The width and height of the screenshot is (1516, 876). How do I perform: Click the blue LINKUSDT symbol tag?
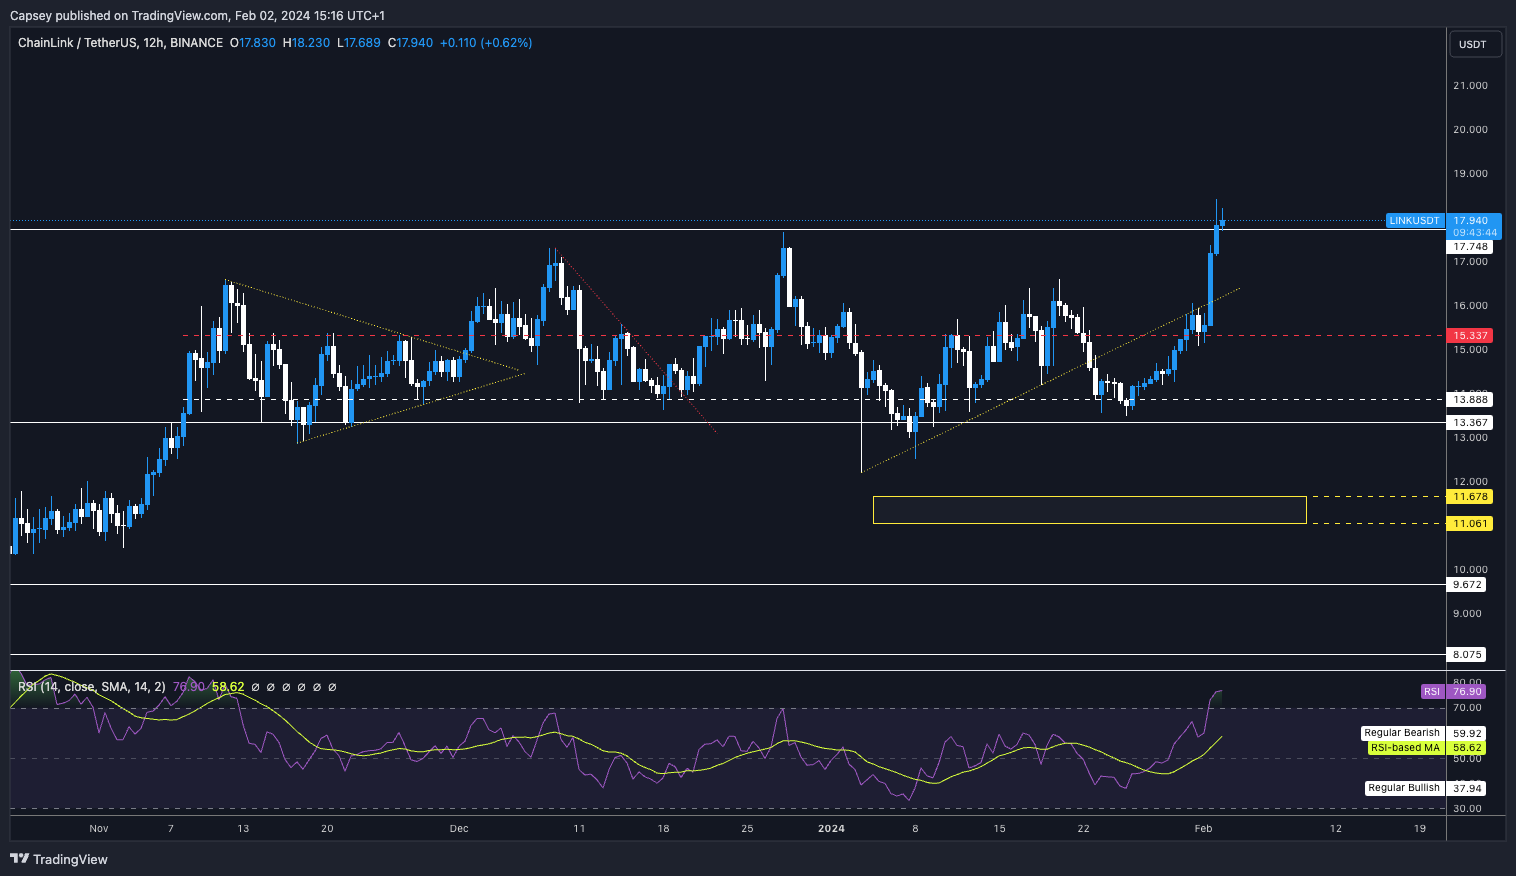point(1414,221)
